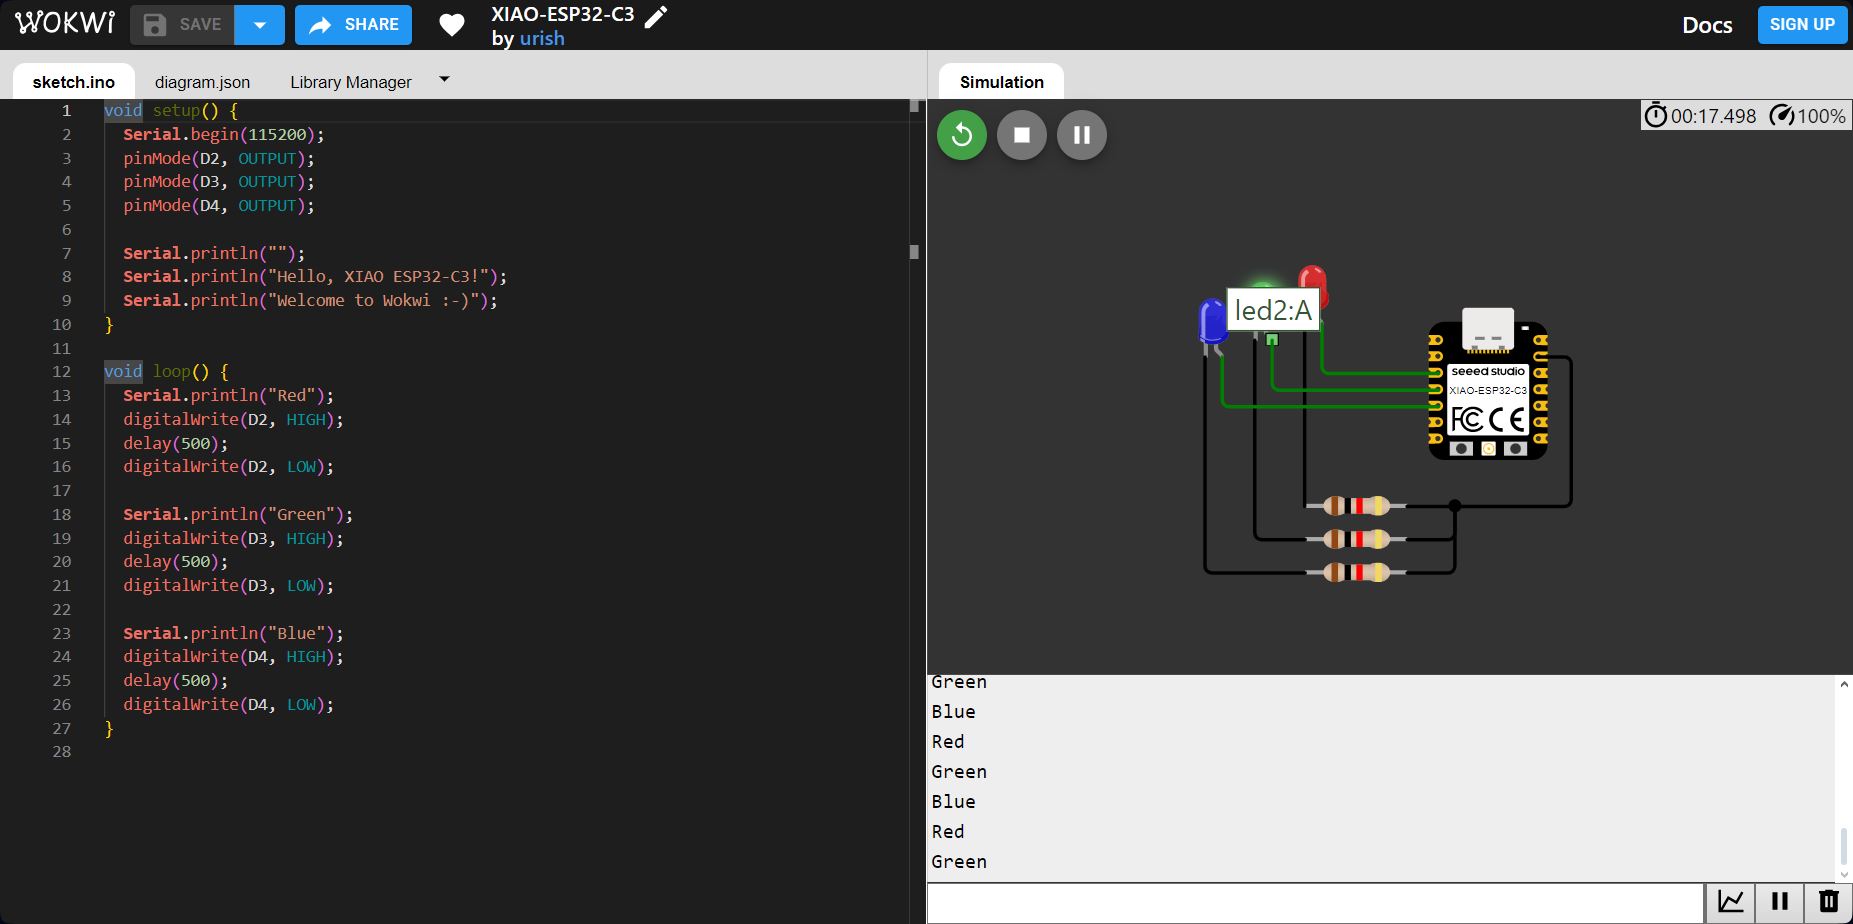Click the Wokwi logo
Image resolution: width=1853 pixels, height=924 pixels.
[x=65, y=24]
